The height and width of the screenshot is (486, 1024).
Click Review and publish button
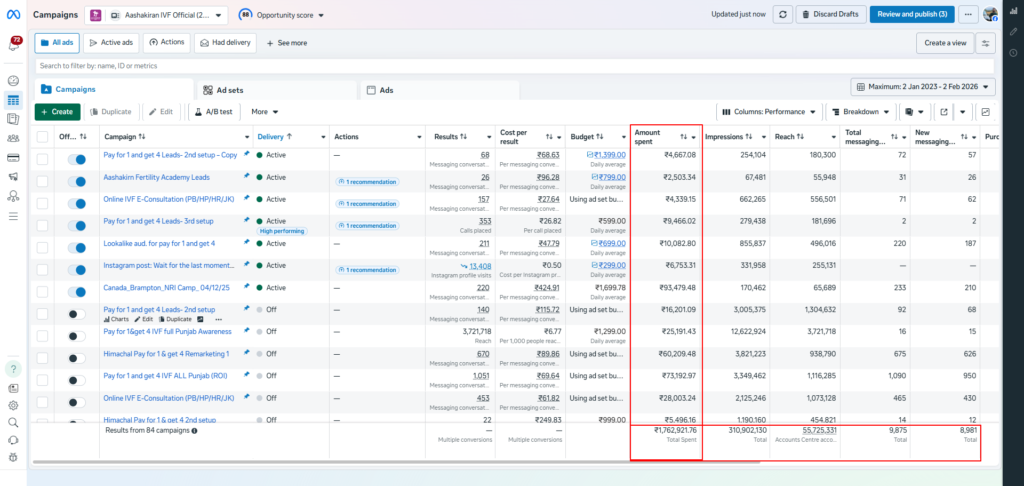click(911, 14)
